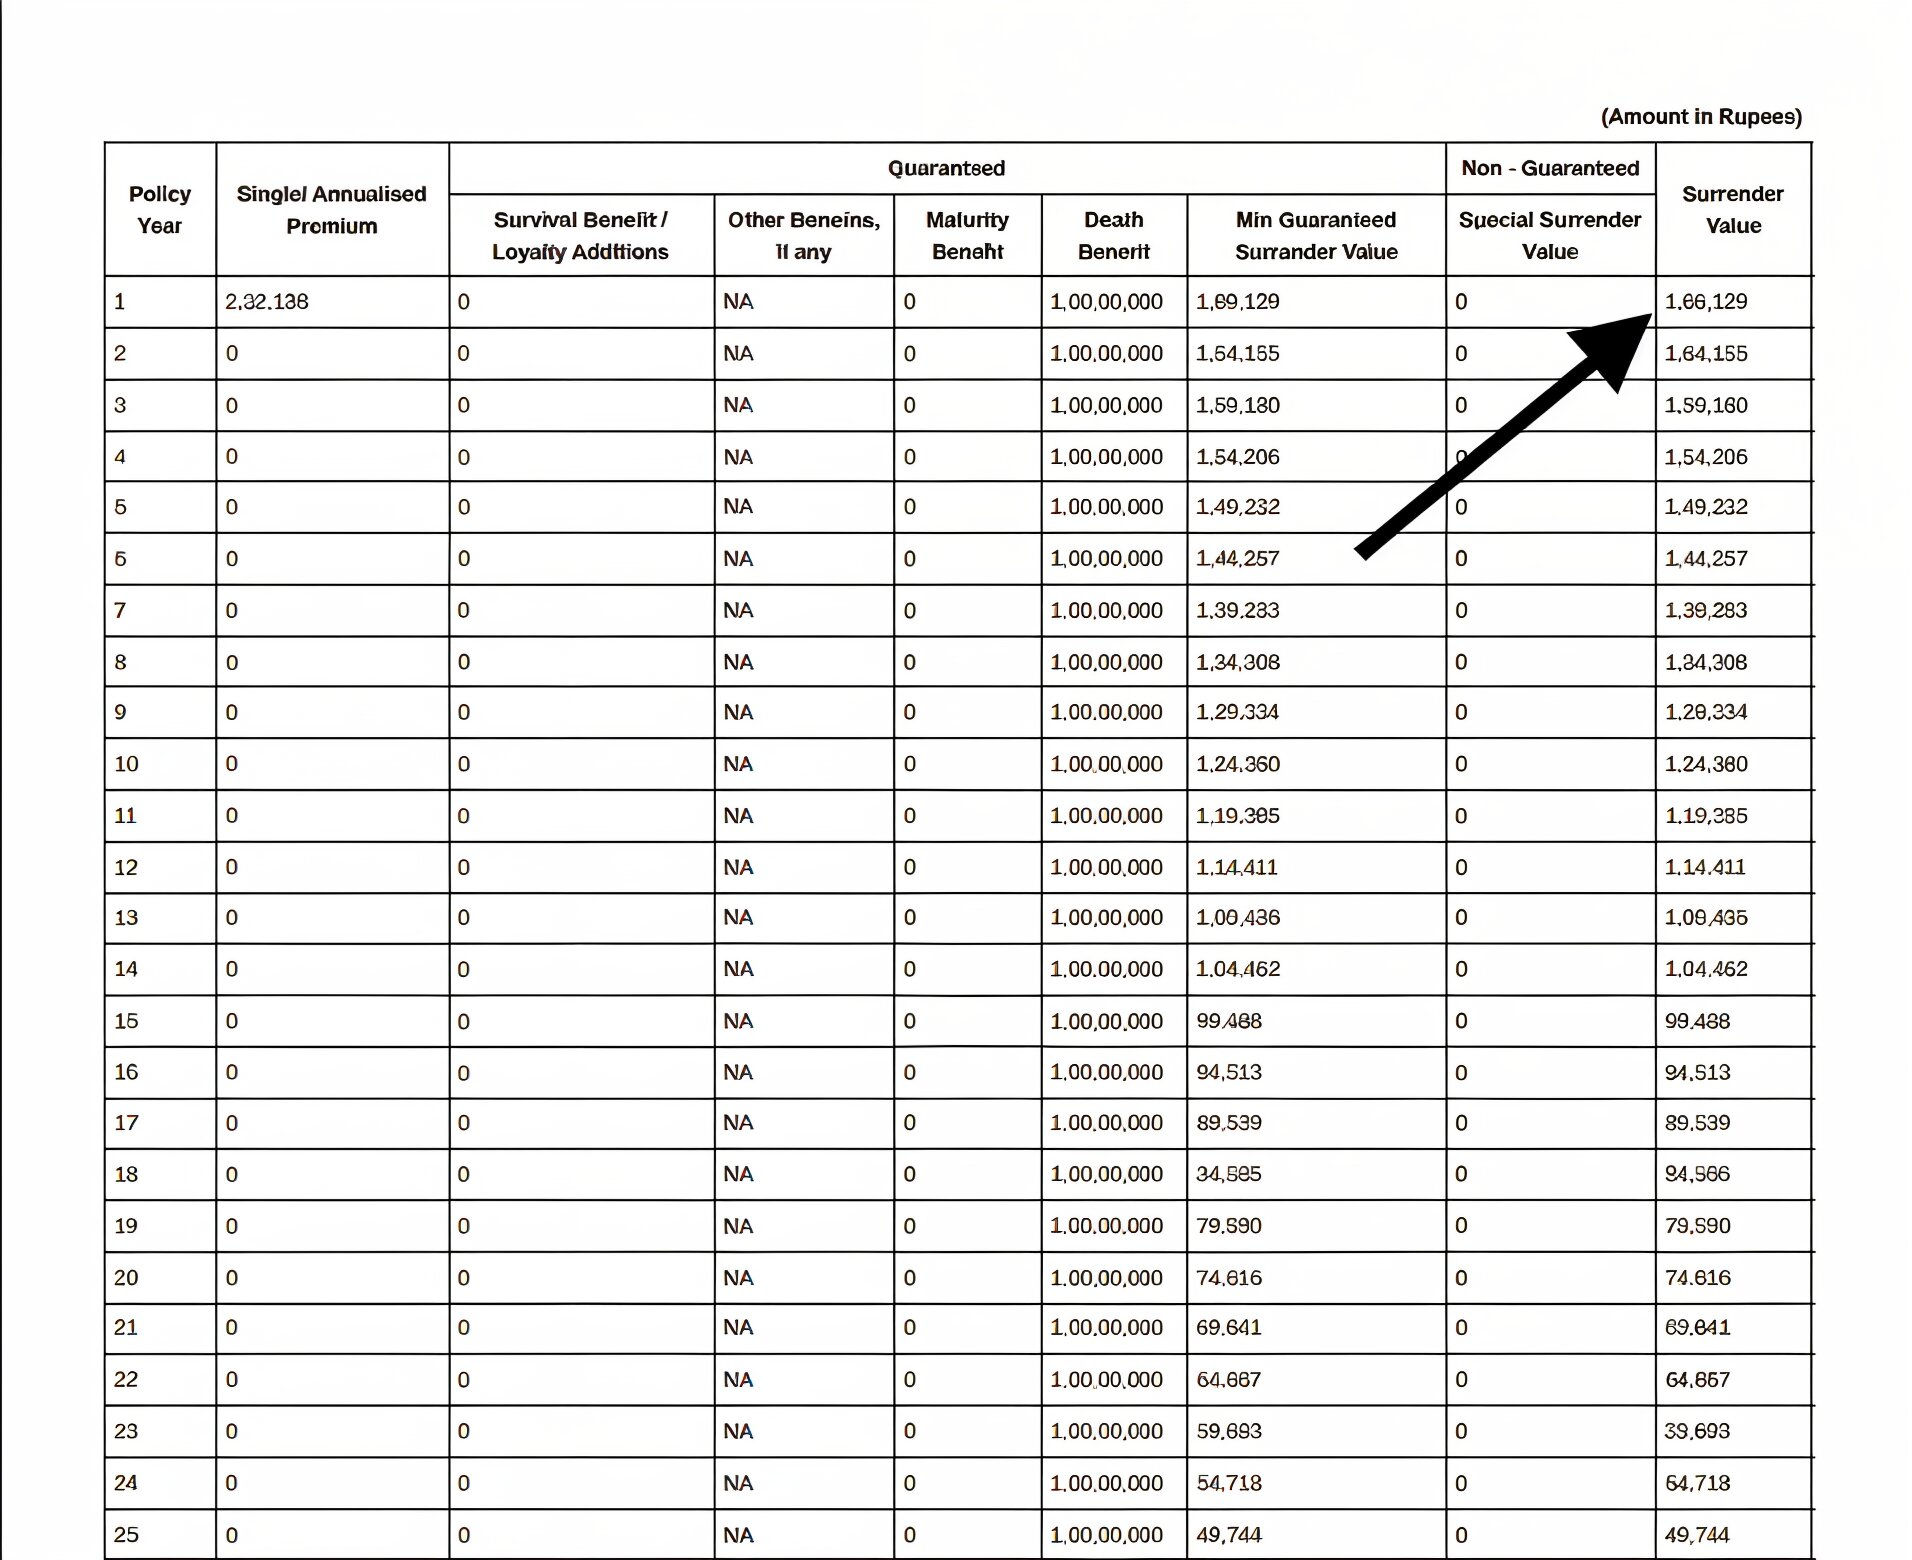
Task: Click the NA cell in year 20 row
Action: coord(738,1278)
